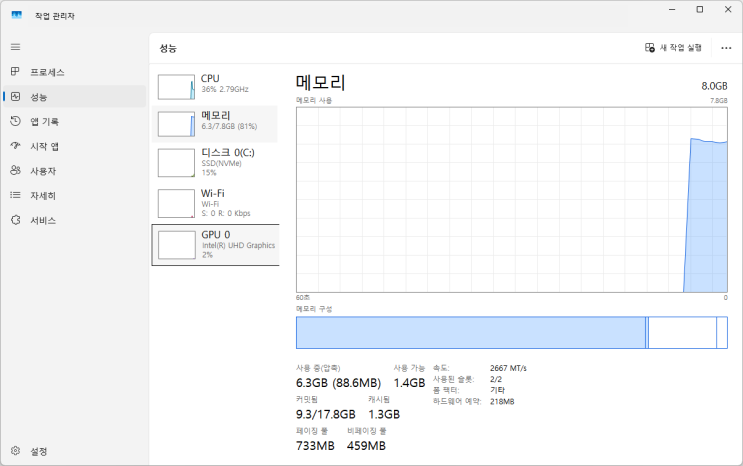The image size is (743, 466).
Task: Click the 733MB paged pool value
Action: (x=315, y=446)
